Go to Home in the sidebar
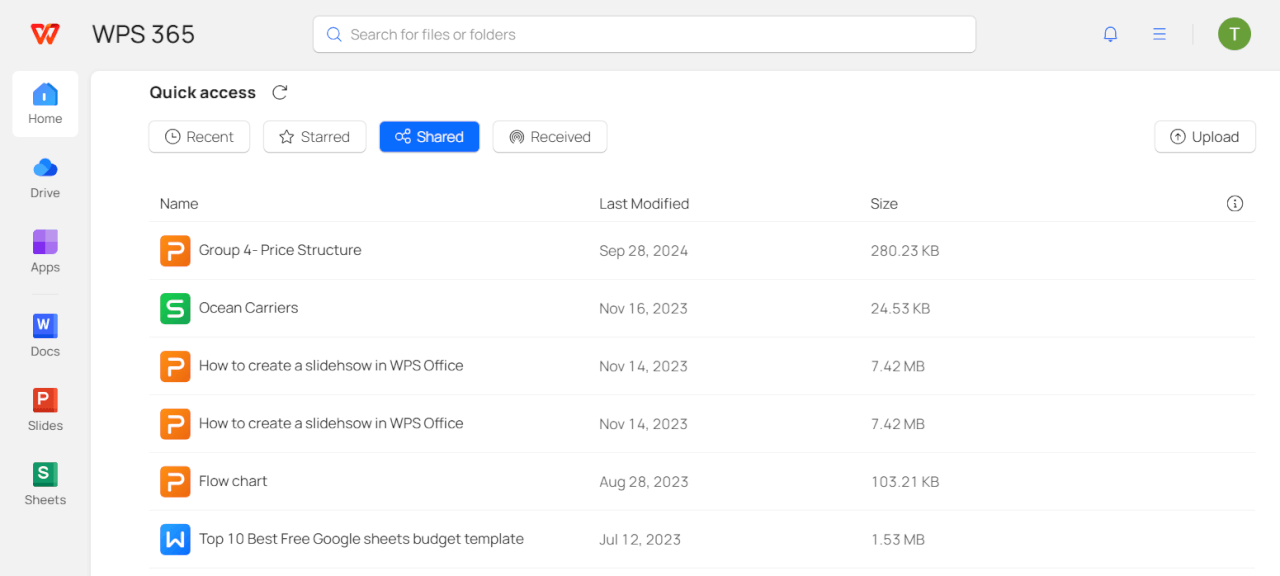This screenshot has width=1280, height=576. tap(45, 104)
